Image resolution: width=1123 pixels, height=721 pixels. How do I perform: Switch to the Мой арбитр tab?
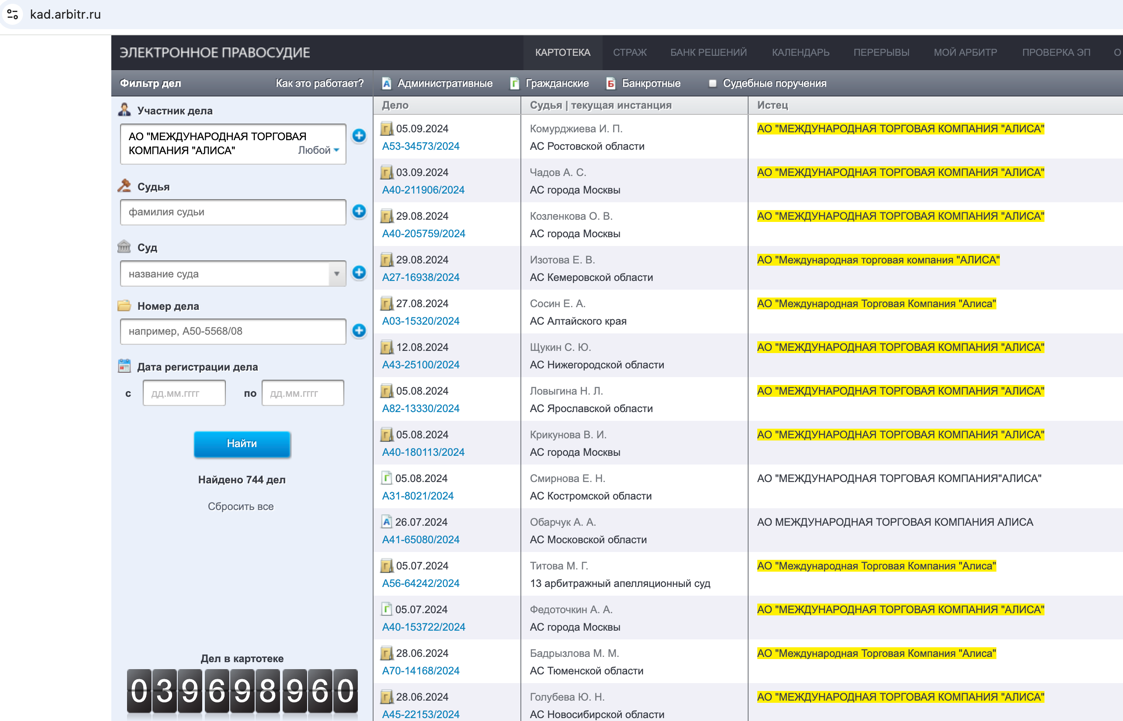[965, 52]
